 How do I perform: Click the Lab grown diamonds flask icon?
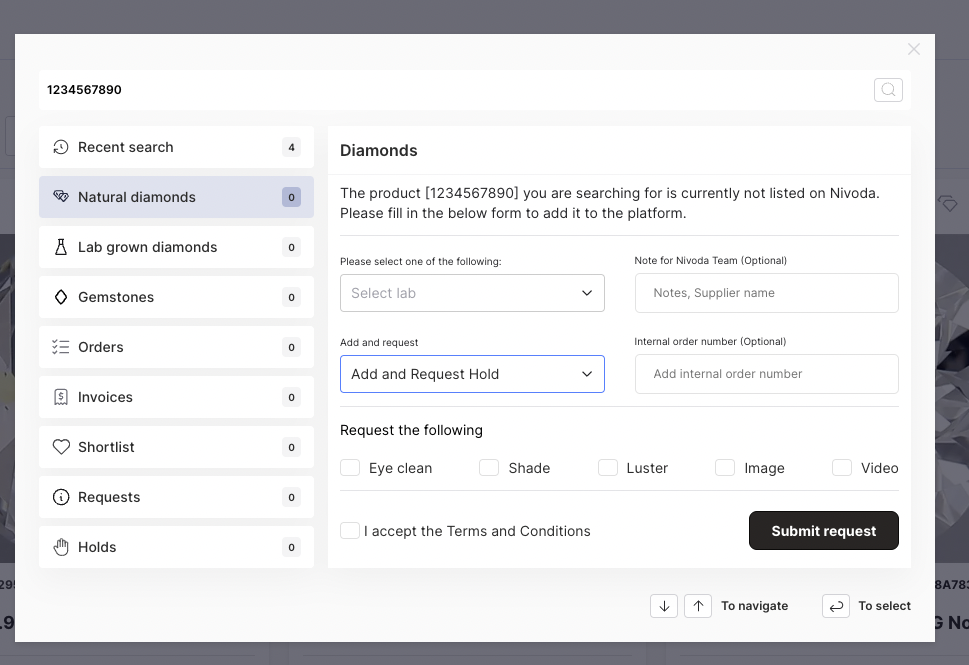[61, 247]
